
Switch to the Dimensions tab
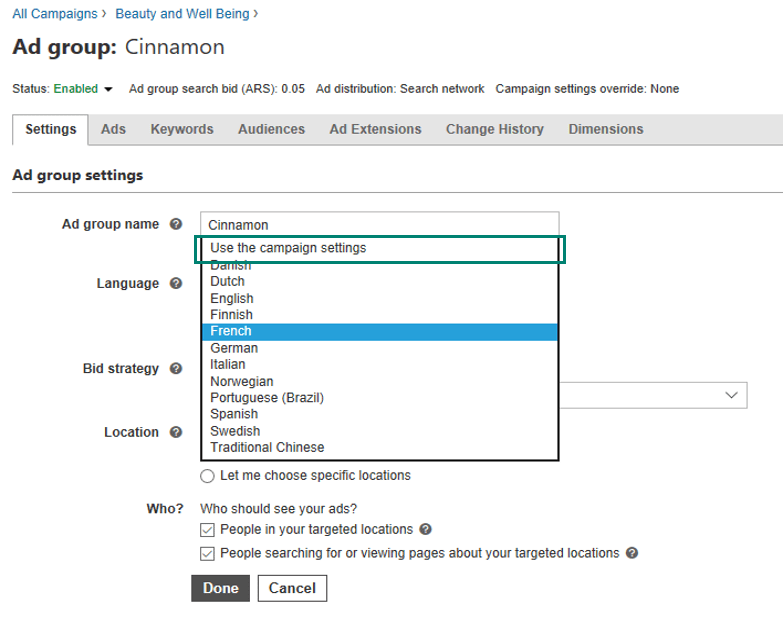[606, 130]
